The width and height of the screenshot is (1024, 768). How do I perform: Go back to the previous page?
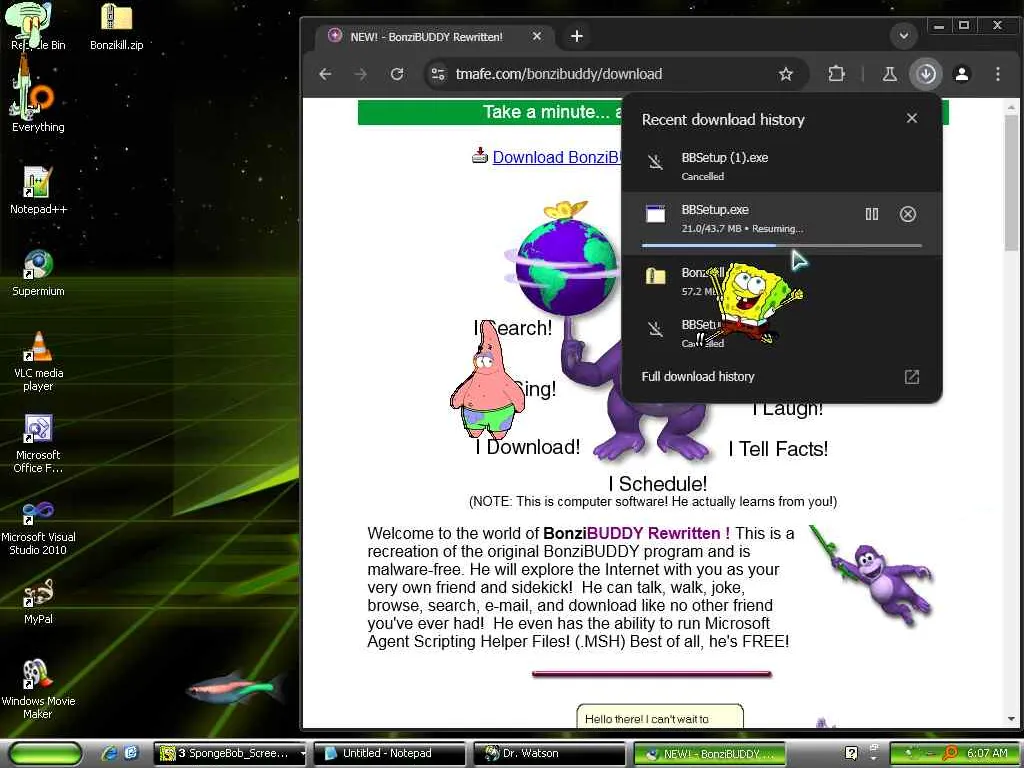[x=325, y=74]
